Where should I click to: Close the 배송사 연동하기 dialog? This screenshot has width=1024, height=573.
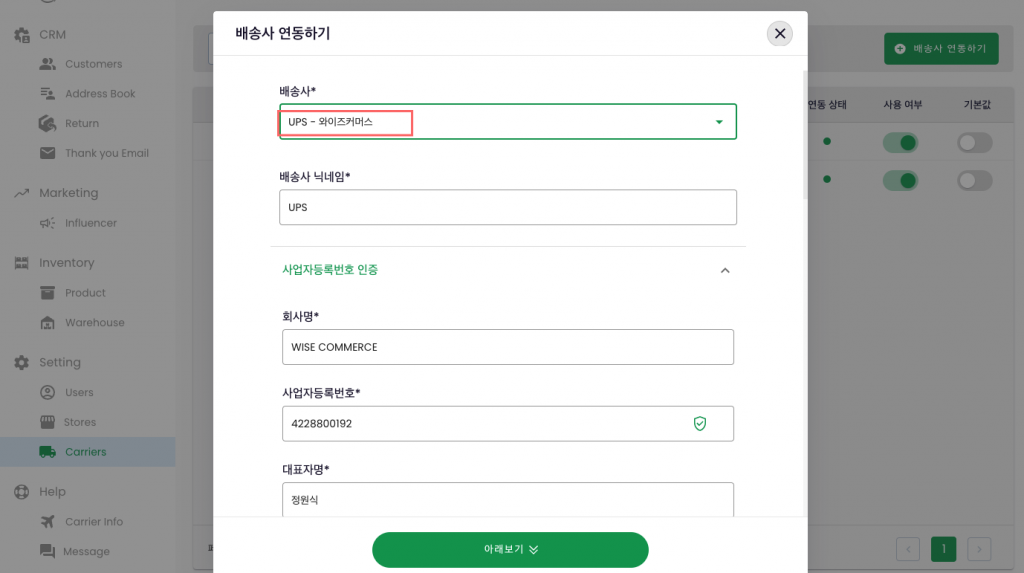tap(780, 34)
